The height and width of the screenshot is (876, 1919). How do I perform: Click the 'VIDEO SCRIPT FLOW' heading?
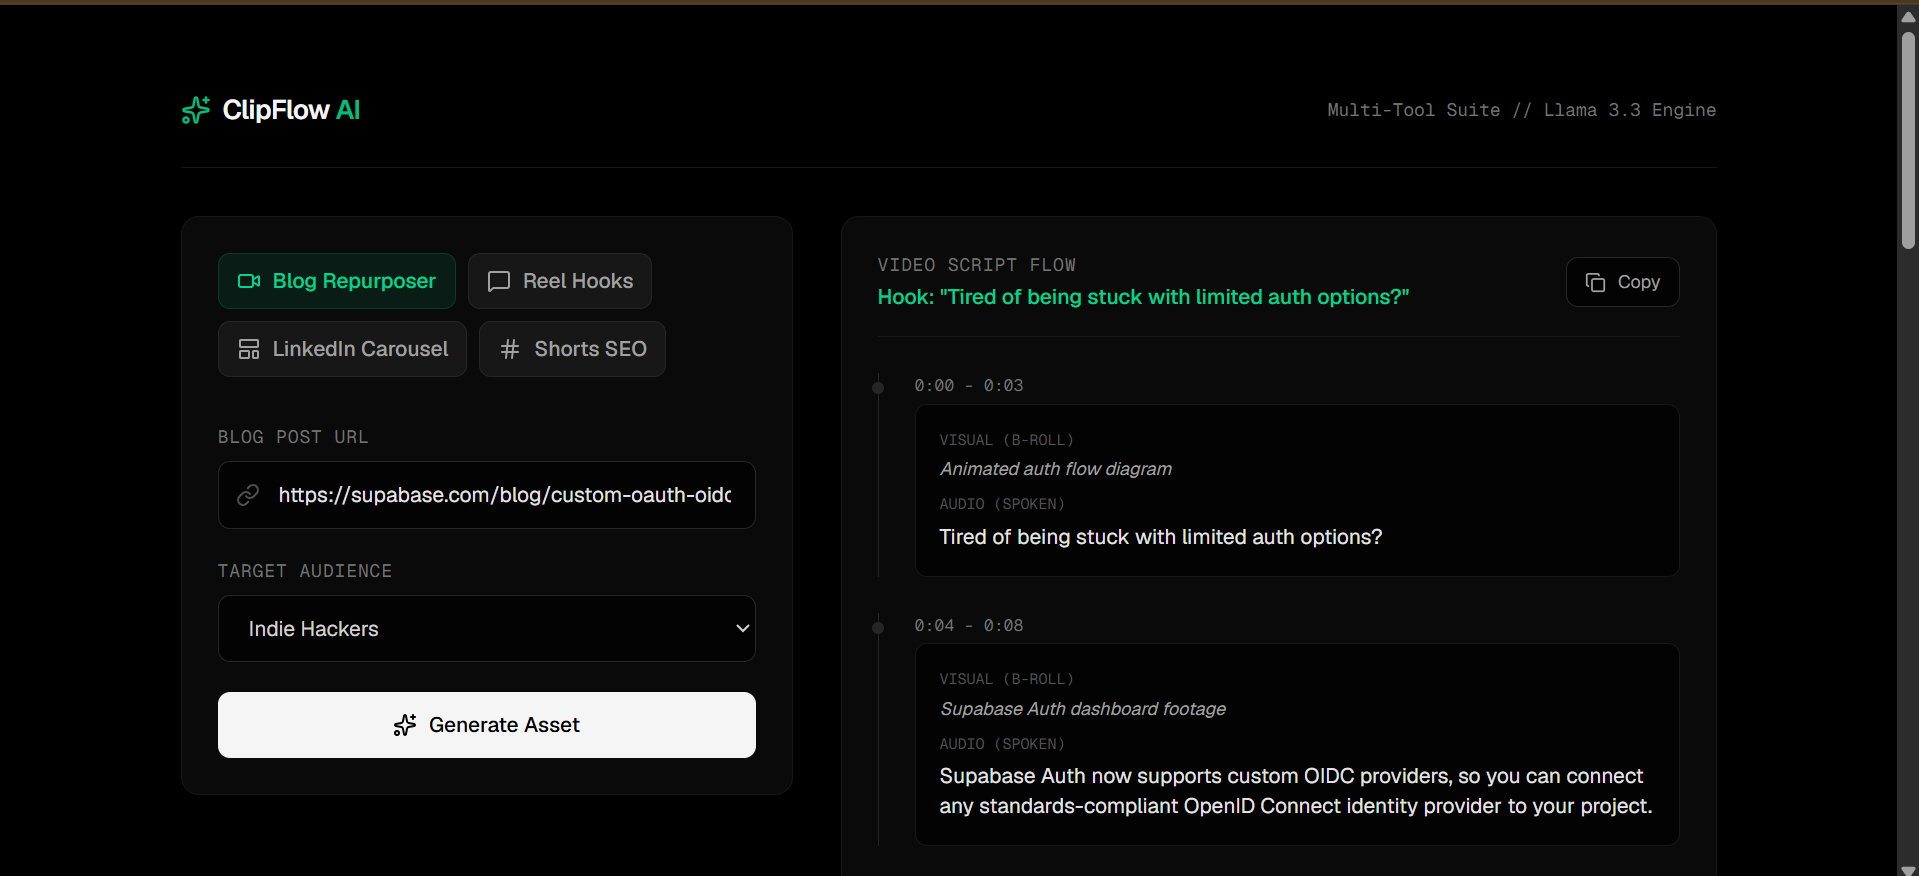point(976,265)
